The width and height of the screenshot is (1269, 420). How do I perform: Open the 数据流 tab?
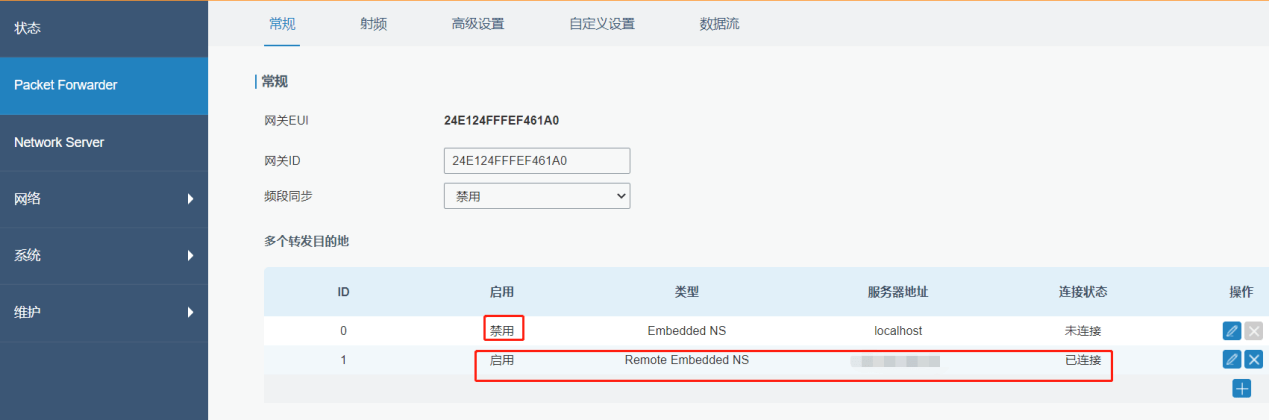[x=720, y=24]
